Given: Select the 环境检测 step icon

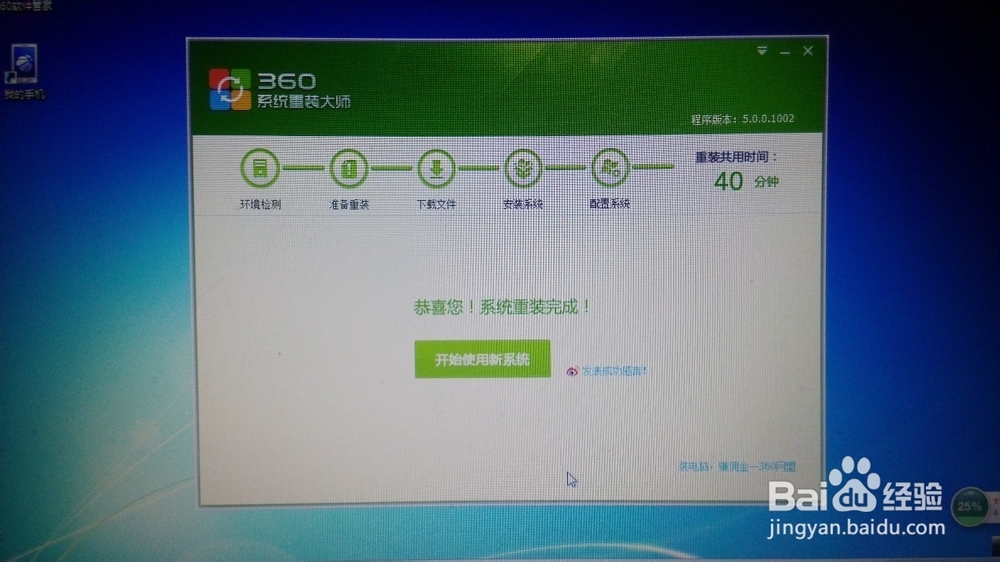Looking at the screenshot, I should pos(260,168).
